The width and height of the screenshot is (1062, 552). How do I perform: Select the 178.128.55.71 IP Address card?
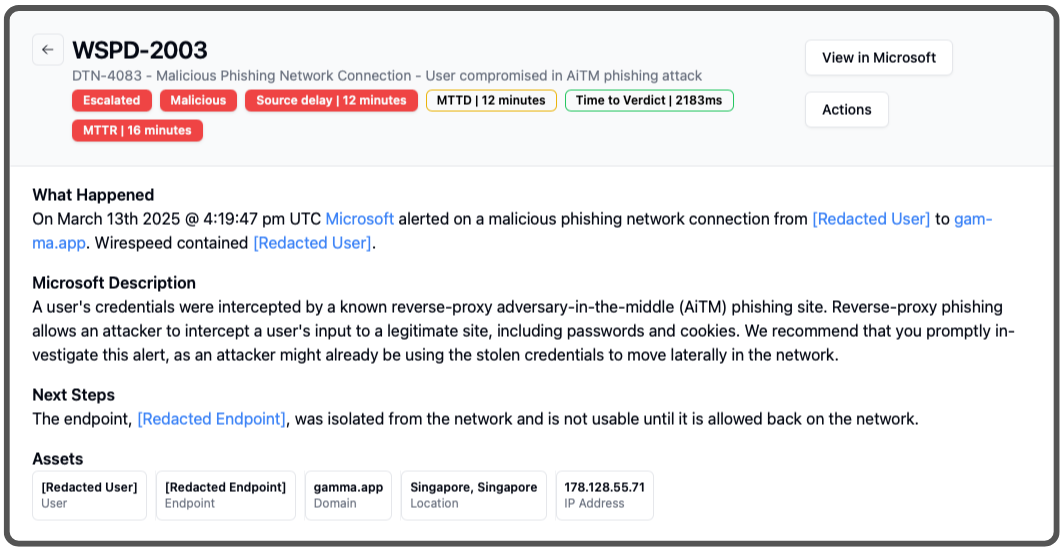tap(604, 495)
